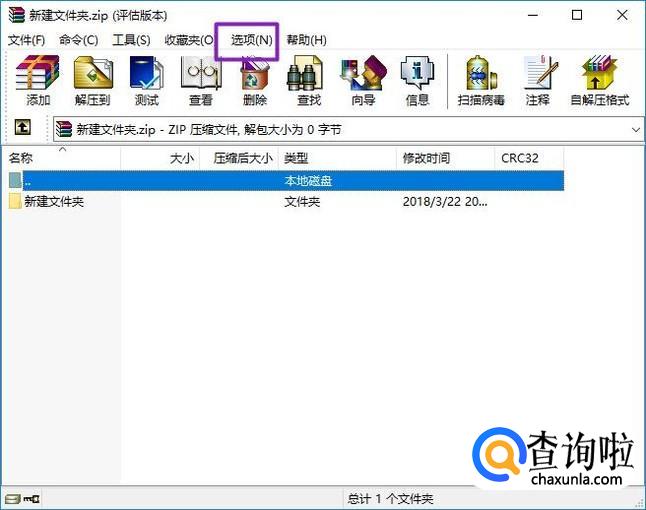Sort by 大小 column header
This screenshot has width=646, height=510.
[160, 158]
